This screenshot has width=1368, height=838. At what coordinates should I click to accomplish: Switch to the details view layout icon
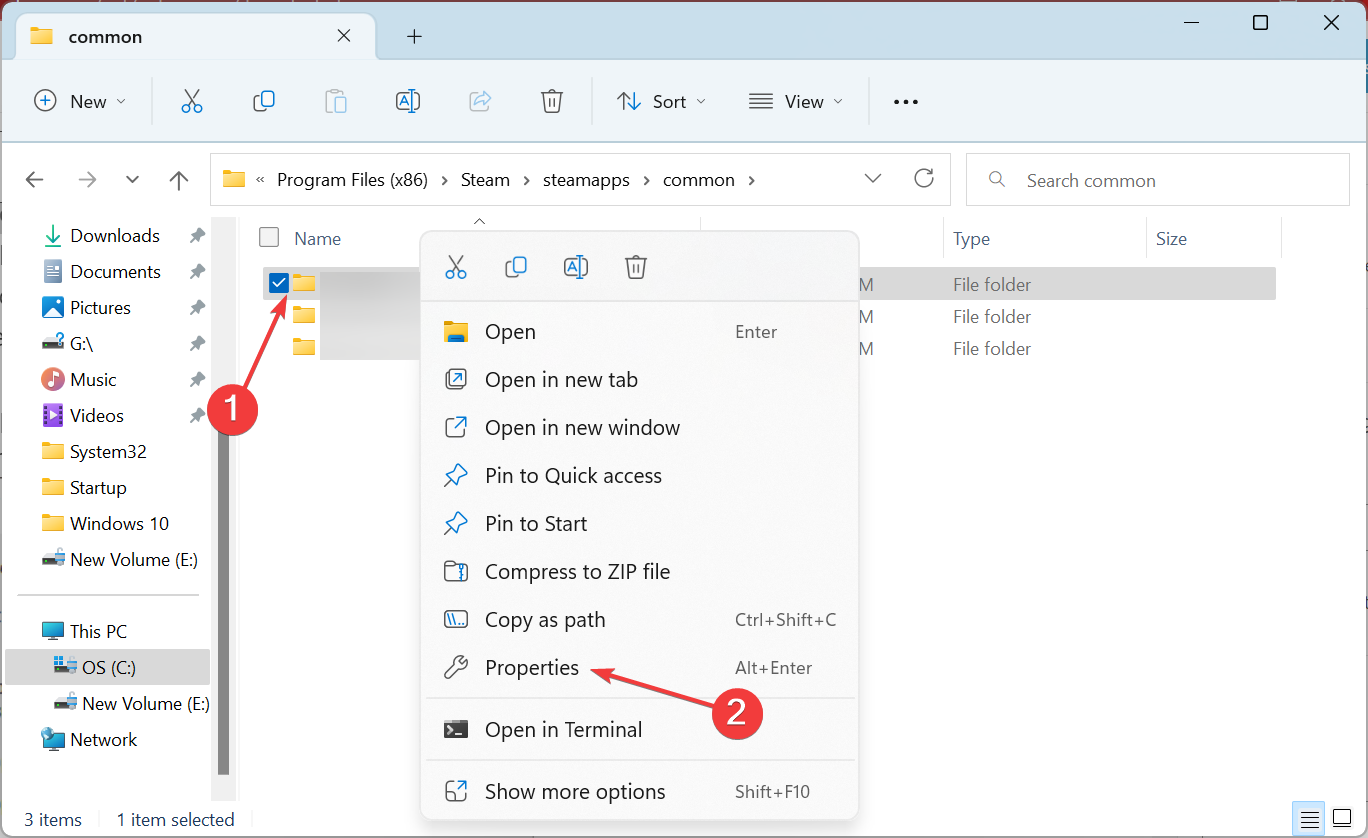coord(1307,819)
